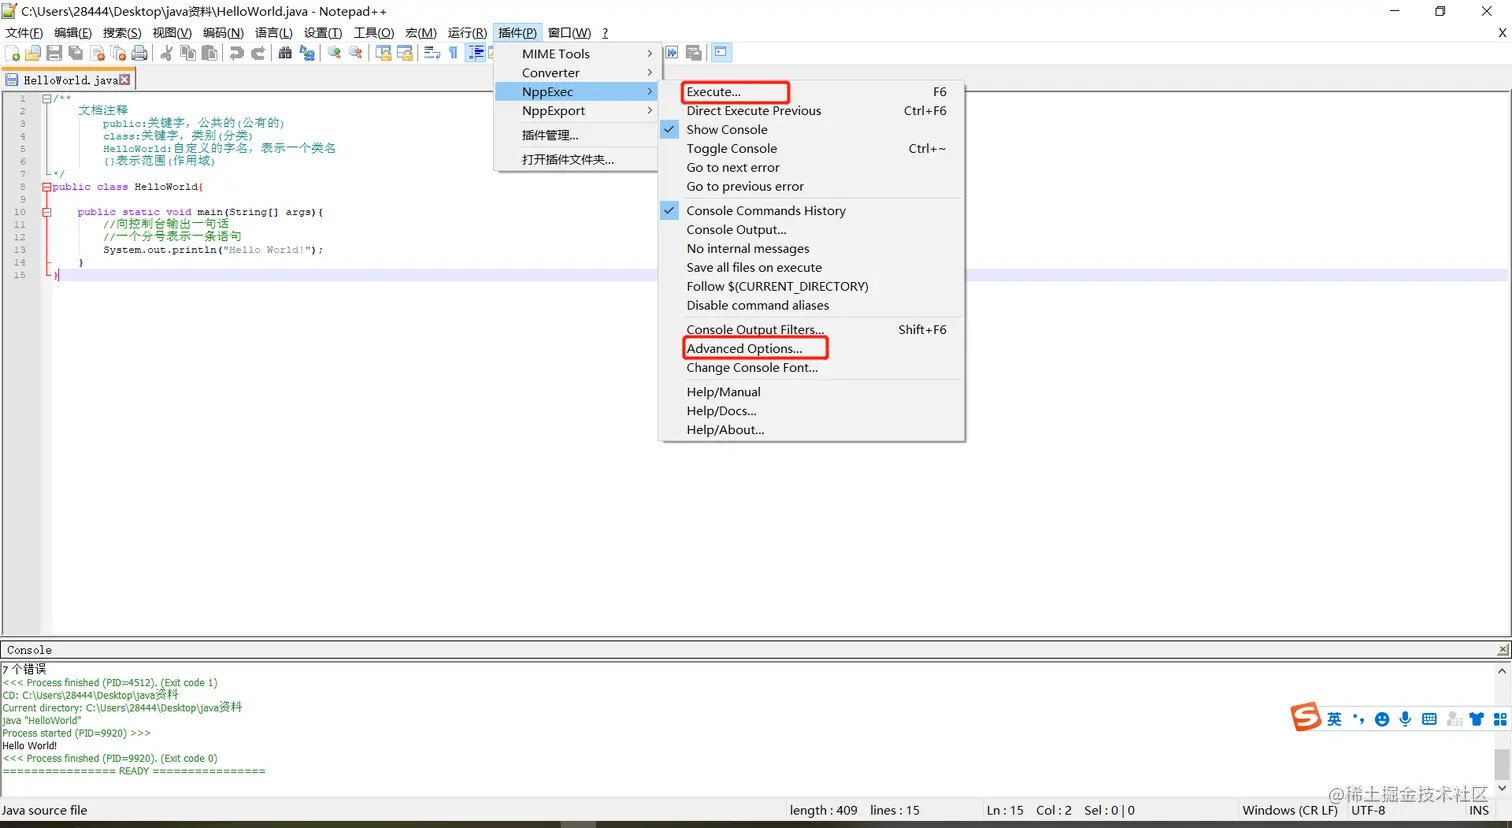Uncheck Console Commands History option
Screen dimensions: 1512x828
click(x=811, y=210)
